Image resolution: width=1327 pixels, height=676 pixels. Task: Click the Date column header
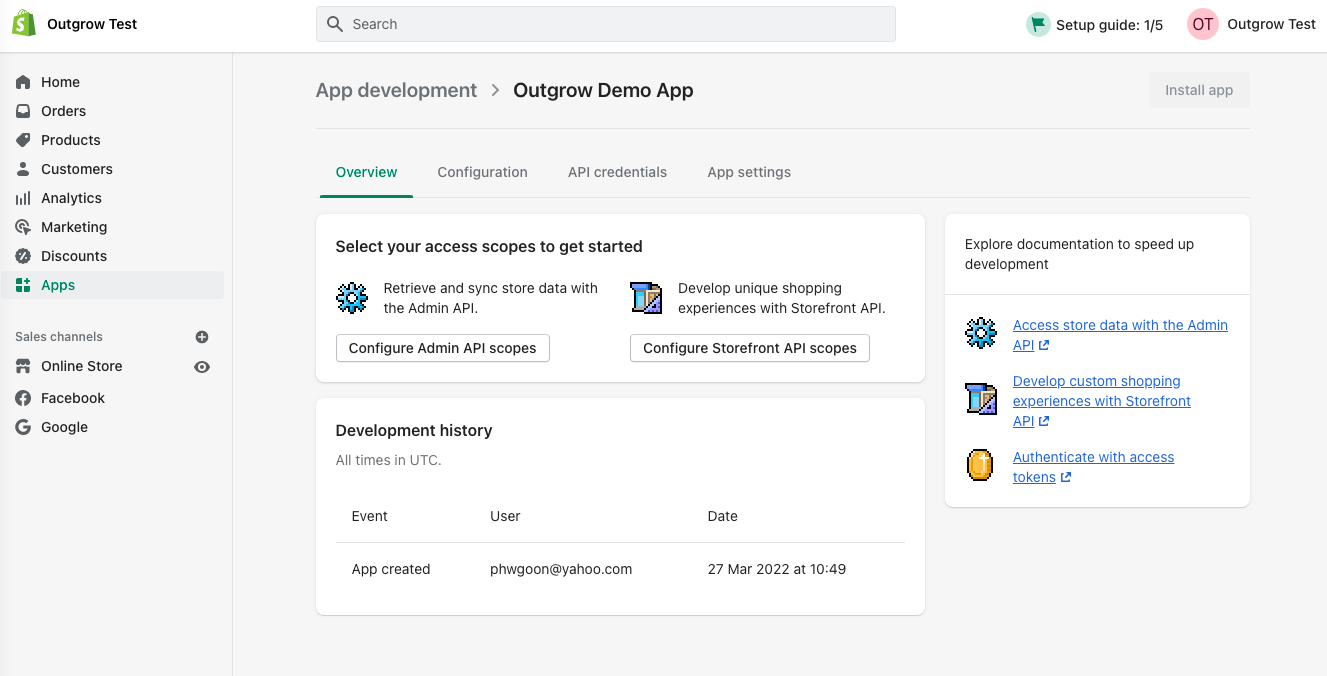click(x=722, y=516)
